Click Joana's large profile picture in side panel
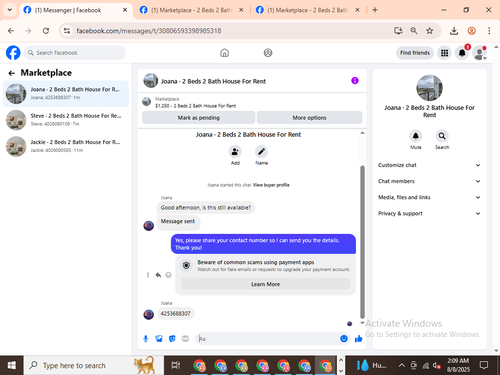Viewport: 500px width, 375px height. 429,88
